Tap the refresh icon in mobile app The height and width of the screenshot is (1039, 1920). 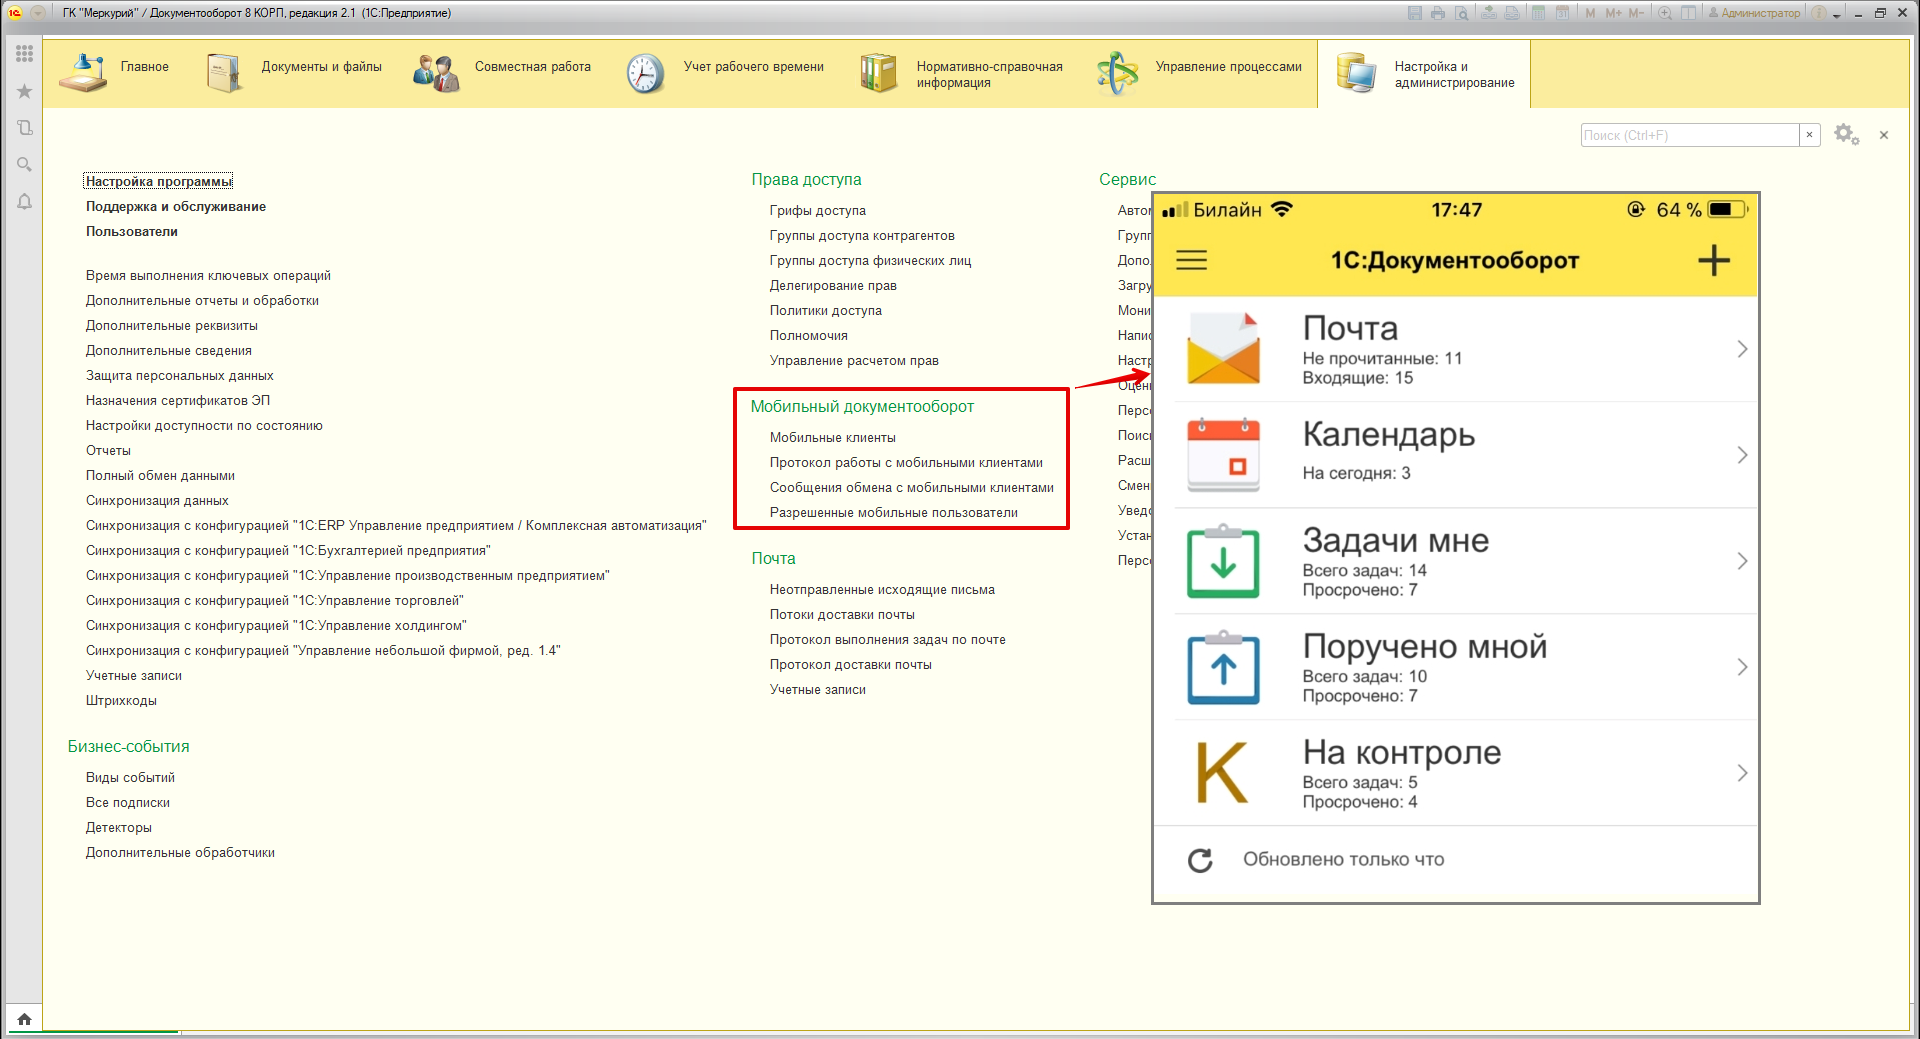click(1200, 860)
